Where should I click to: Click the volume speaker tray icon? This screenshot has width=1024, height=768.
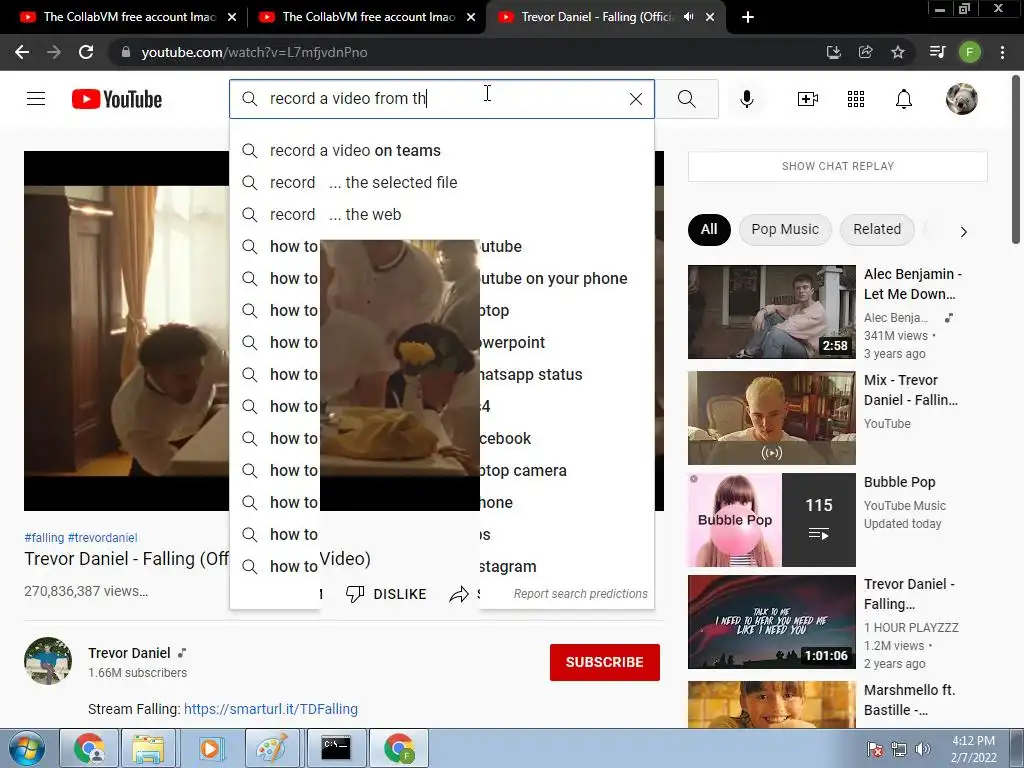click(923, 749)
